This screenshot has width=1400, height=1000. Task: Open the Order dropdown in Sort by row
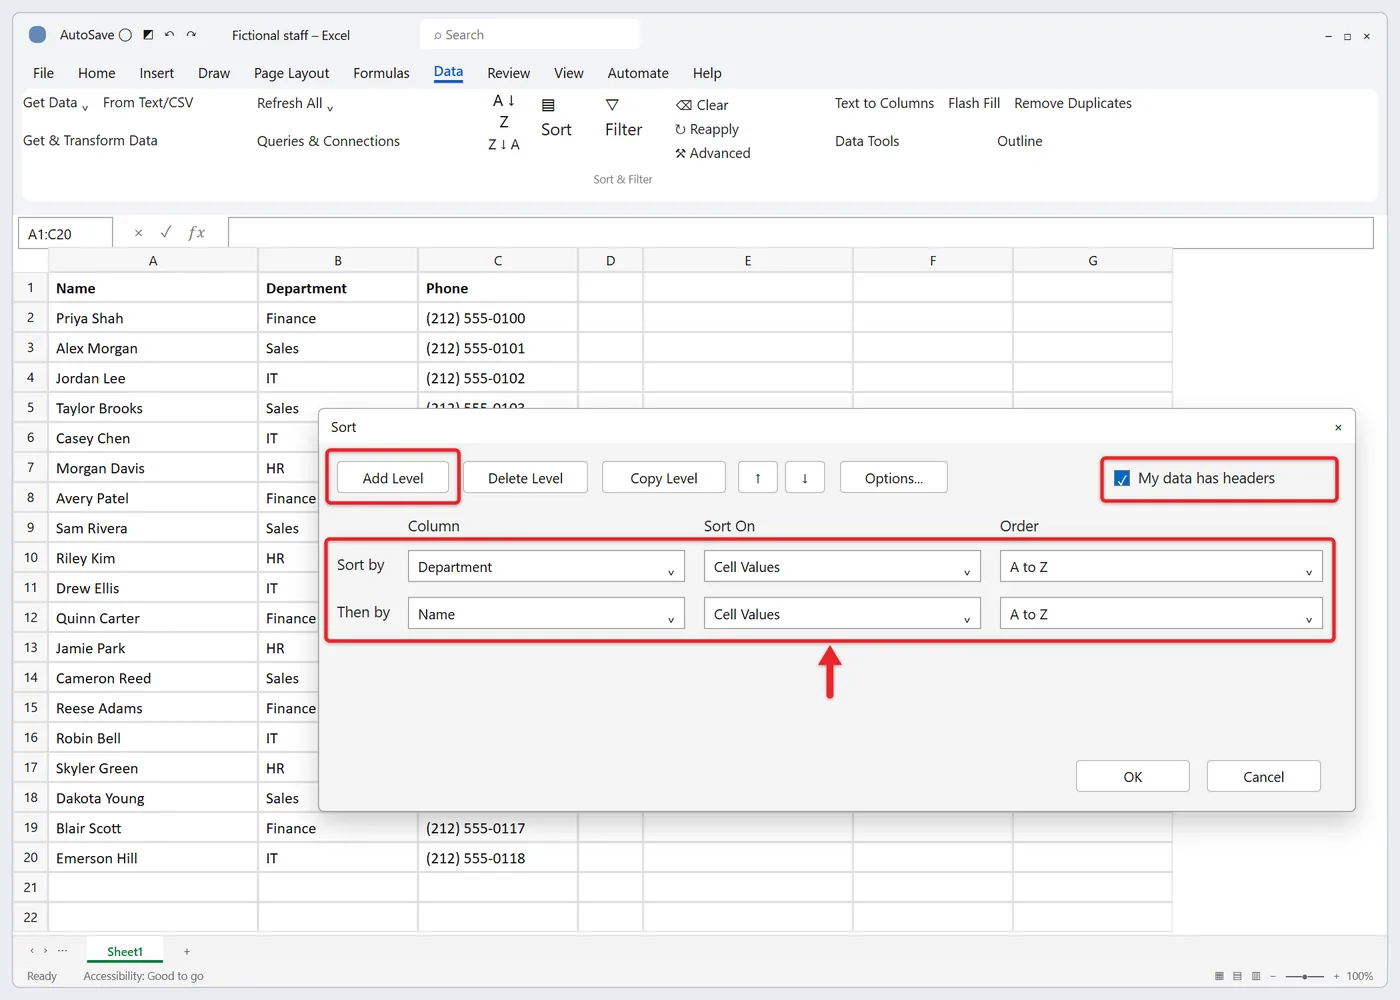(x=1161, y=566)
